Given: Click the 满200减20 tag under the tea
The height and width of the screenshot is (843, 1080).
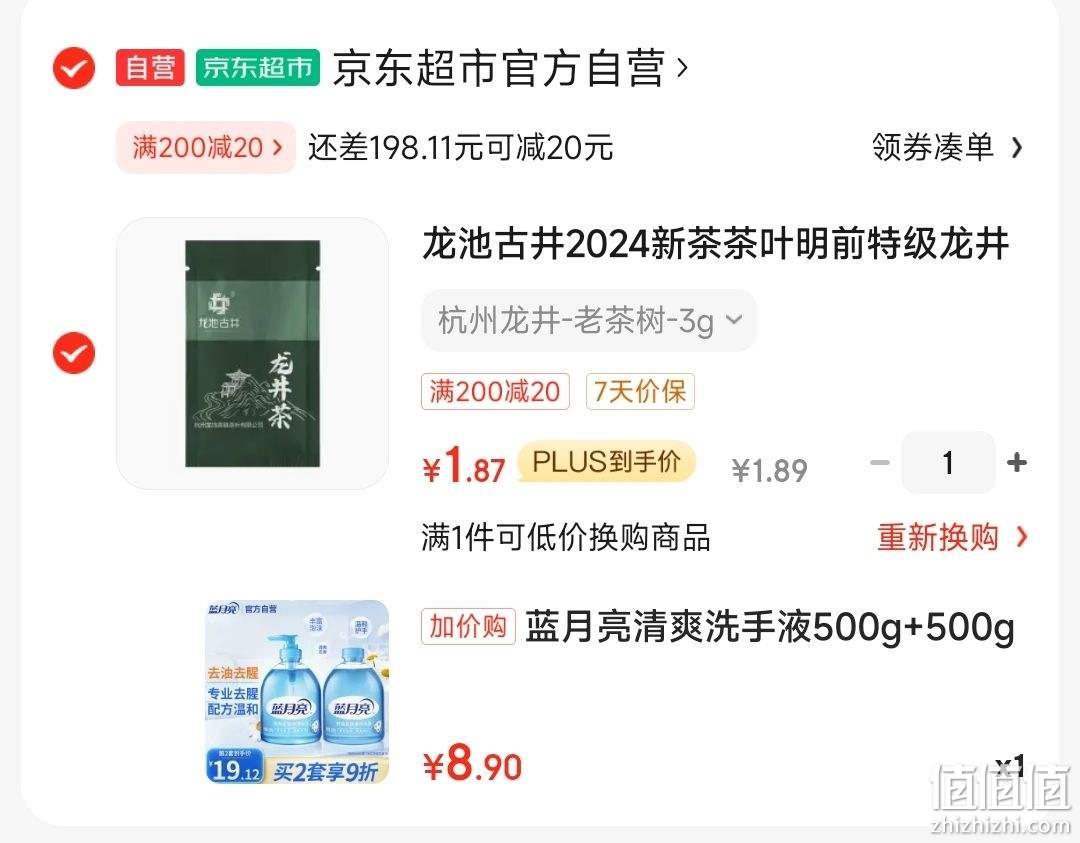Looking at the screenshot, I should [x=495, y=392].
